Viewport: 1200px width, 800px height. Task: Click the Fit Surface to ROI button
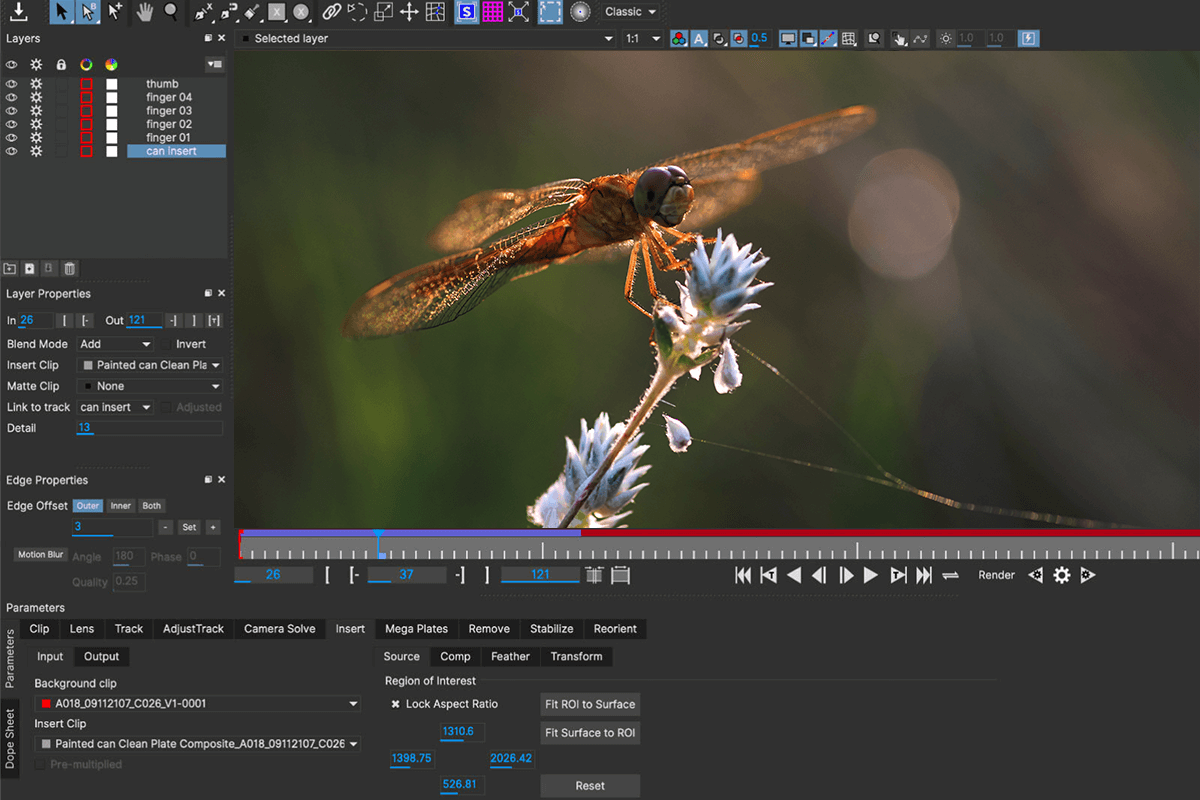[x=590, y=732]
